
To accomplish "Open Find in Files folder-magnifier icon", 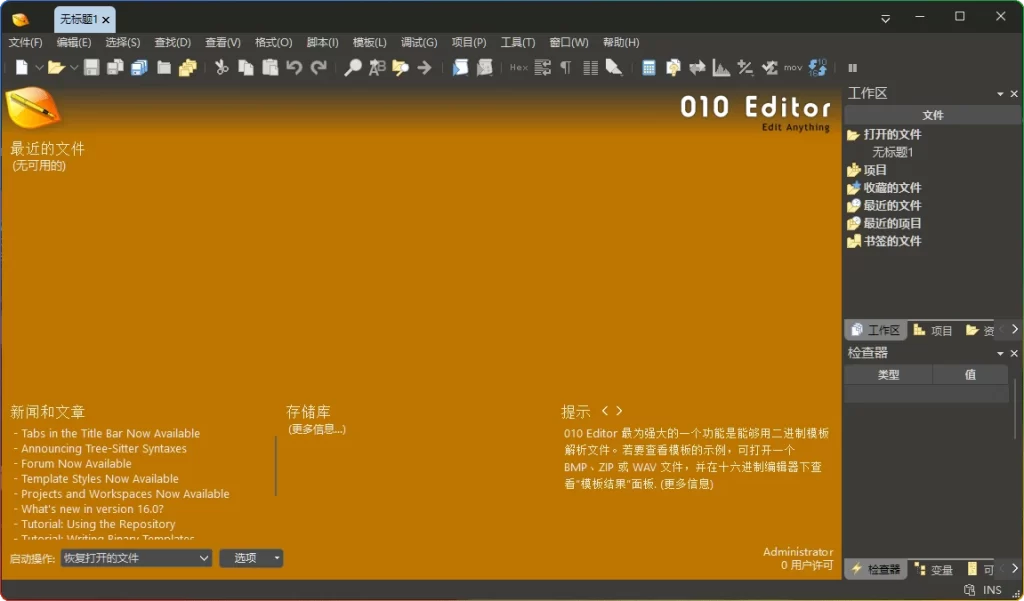I will (400, 67).
